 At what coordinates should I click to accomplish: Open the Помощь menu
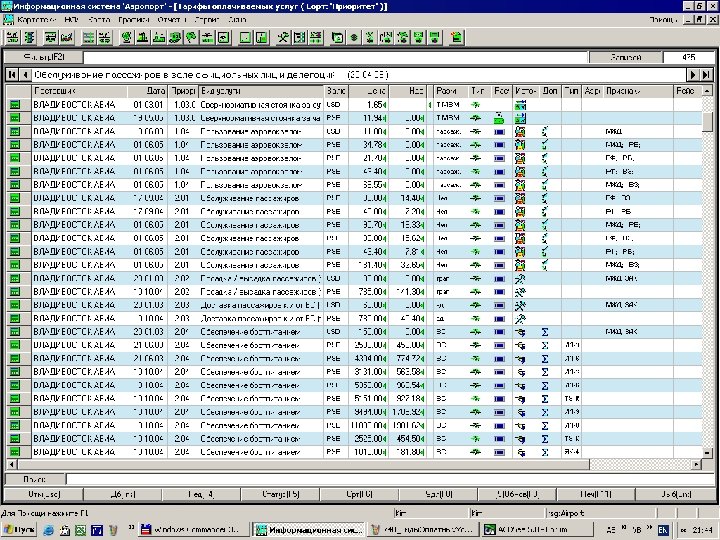point(663,20)
